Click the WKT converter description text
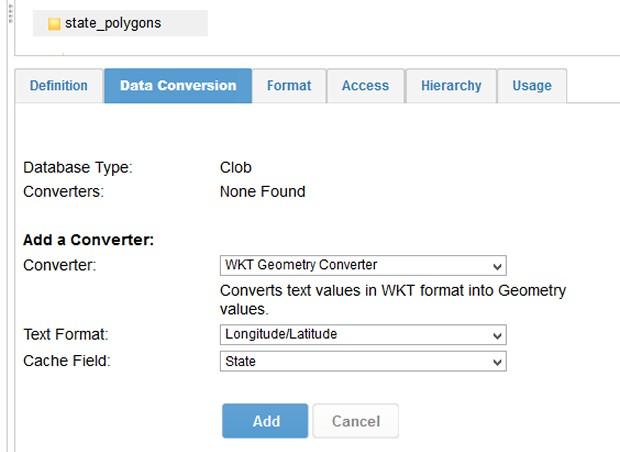This screenshot has width=620, height=452. click(x=392, y=300)
